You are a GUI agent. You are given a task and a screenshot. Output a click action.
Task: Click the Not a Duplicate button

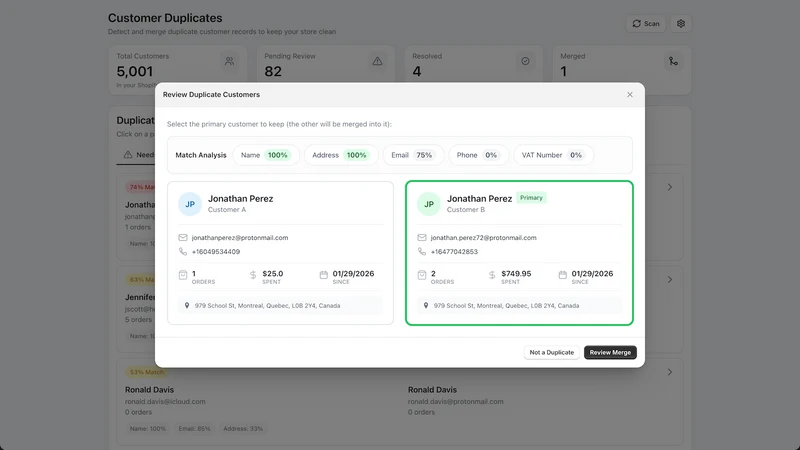552,353
